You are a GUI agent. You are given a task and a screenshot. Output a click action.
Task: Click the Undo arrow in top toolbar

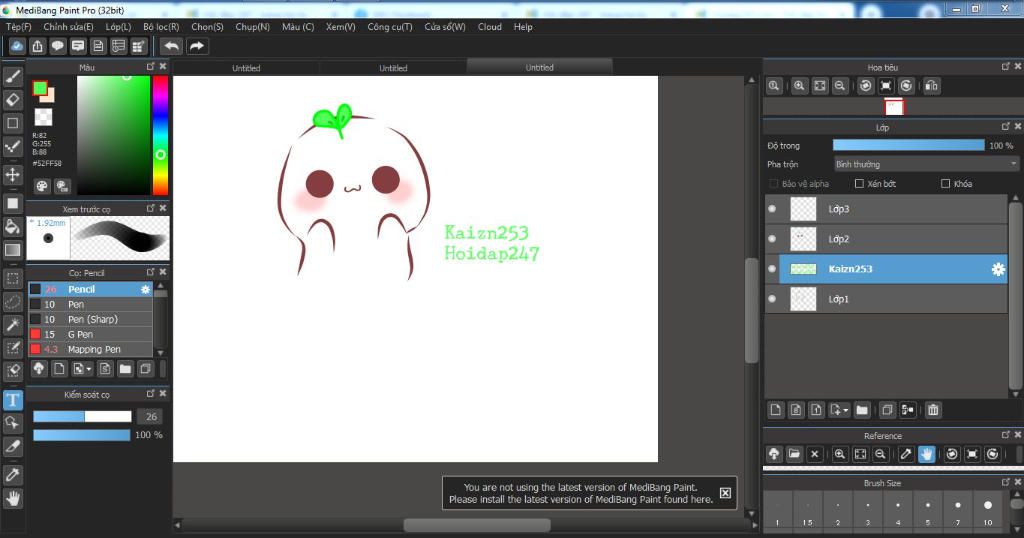point(171,46)
